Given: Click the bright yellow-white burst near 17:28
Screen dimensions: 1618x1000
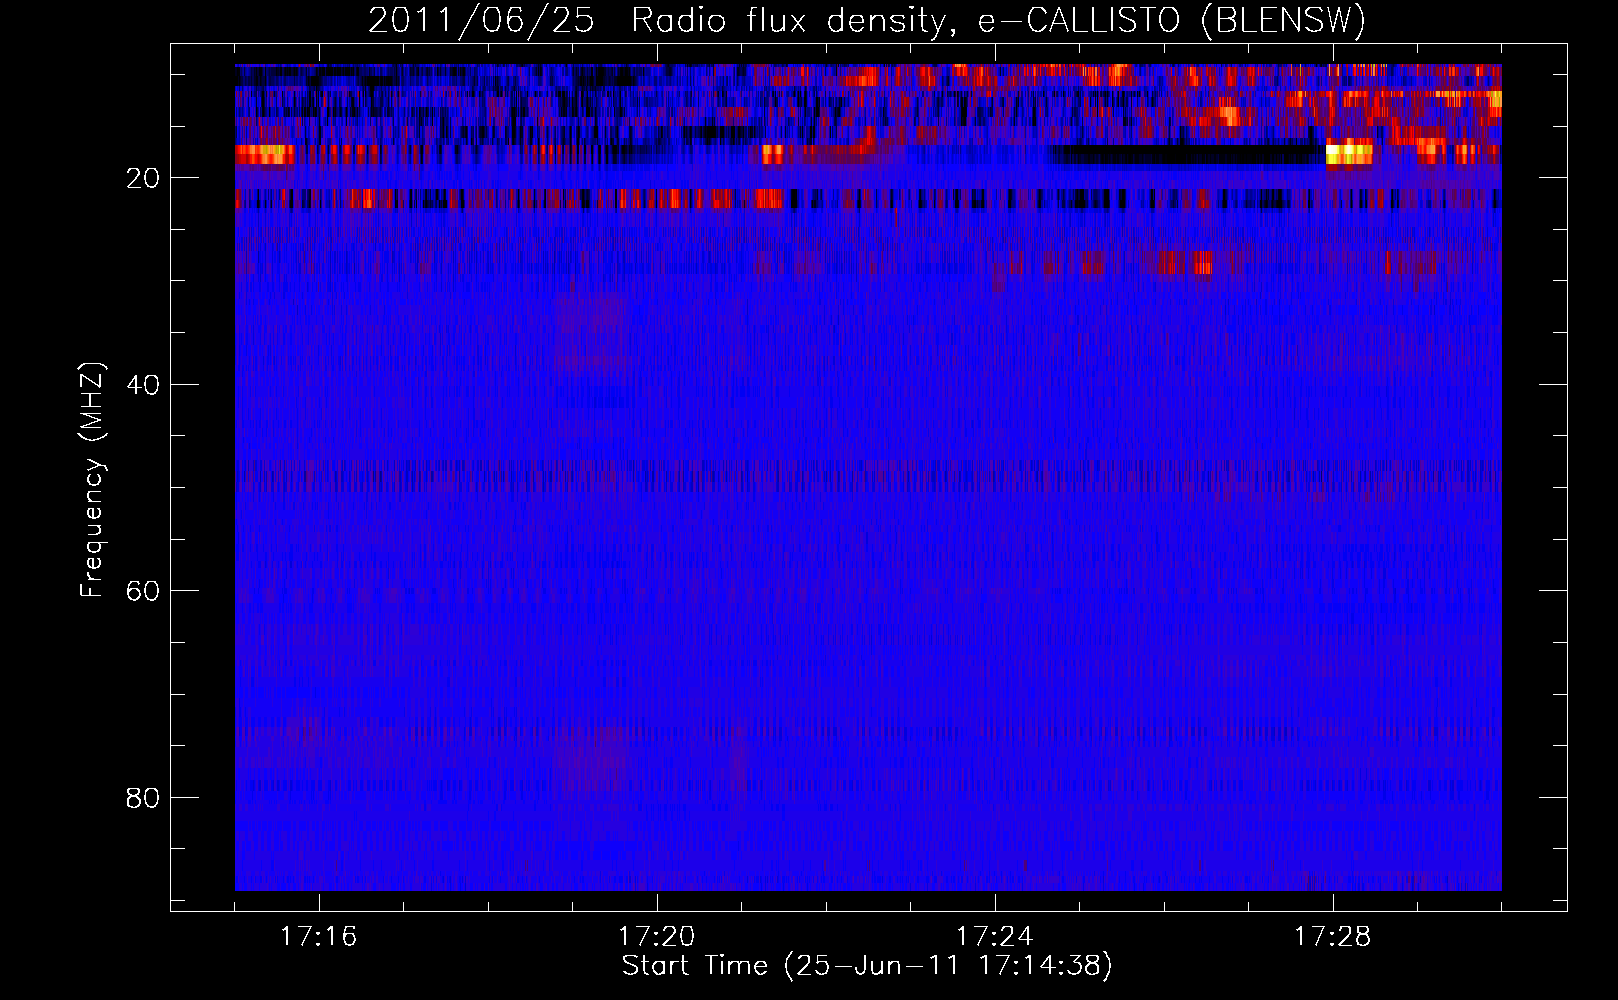Looking at the screenshot, I should pos(1349,154).
